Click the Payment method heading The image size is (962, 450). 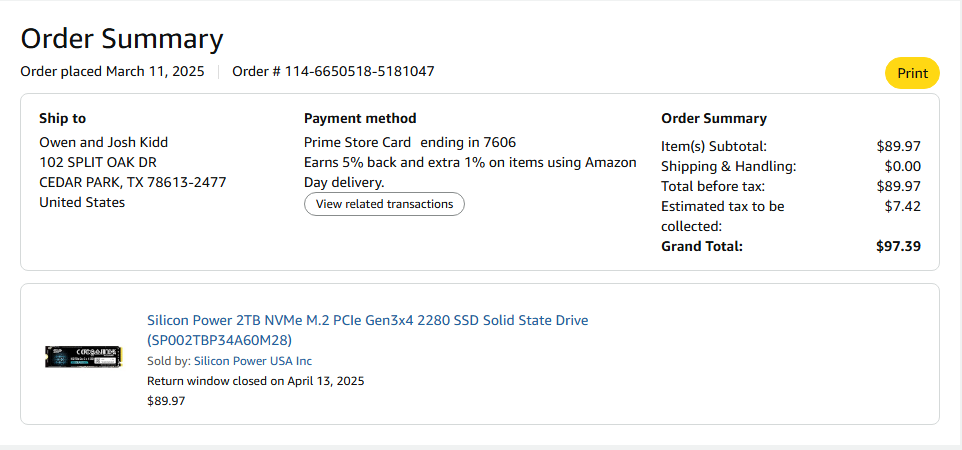pyautogui.click(x=360, y=118)
